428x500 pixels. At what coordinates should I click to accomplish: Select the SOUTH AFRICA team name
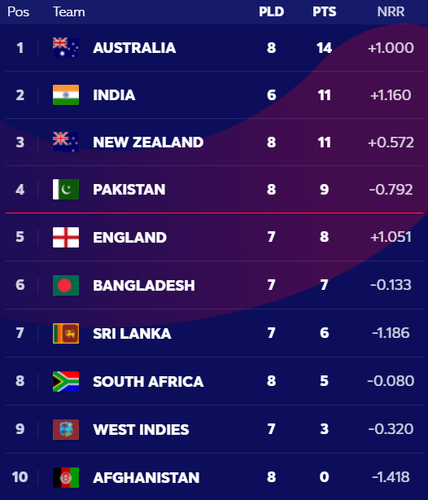[x=148, y=382]
